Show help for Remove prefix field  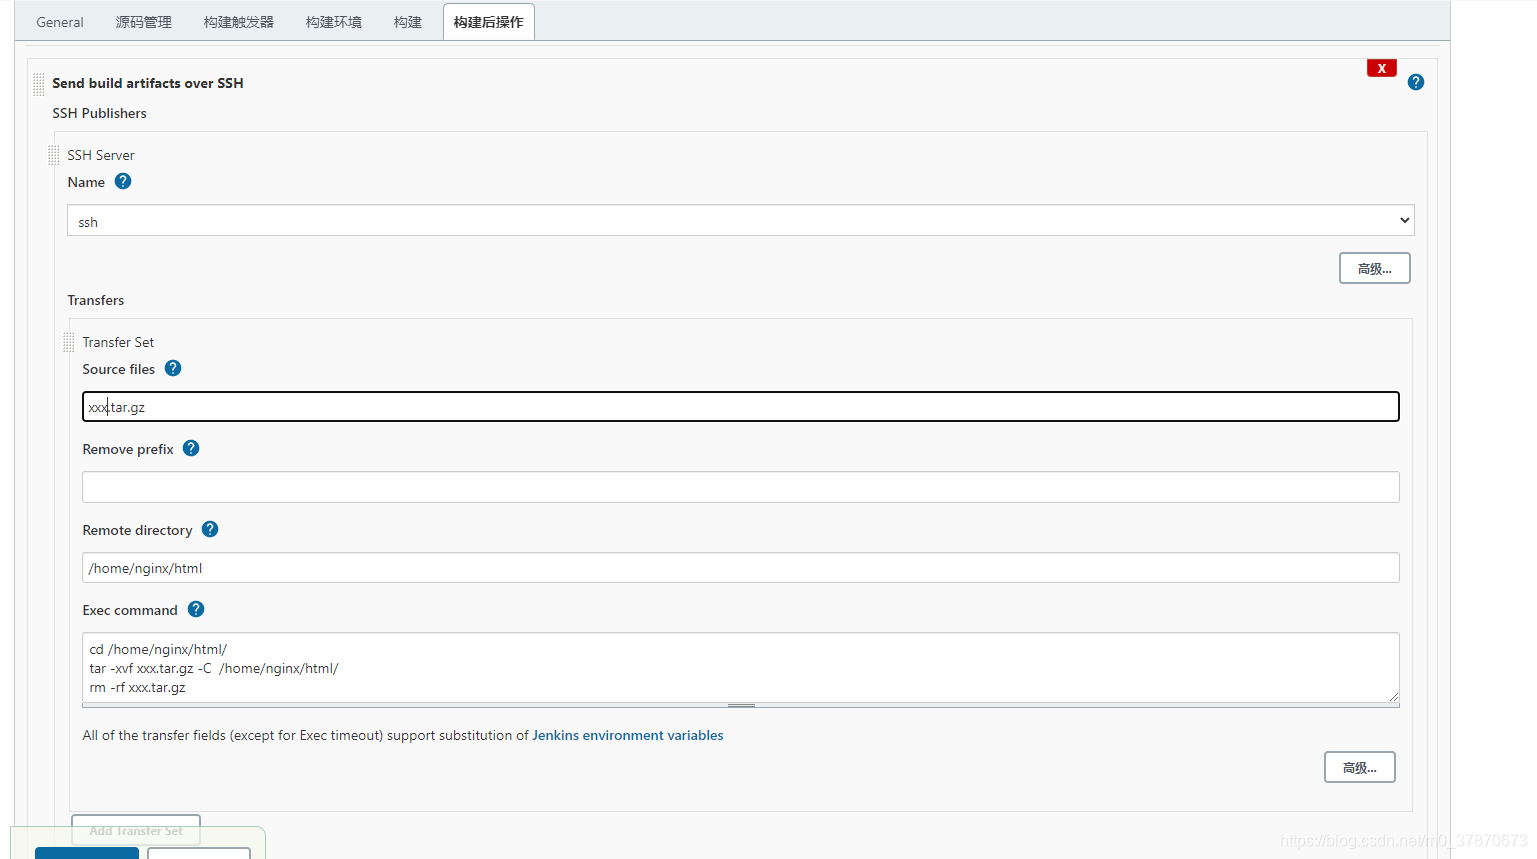[191, 448]
